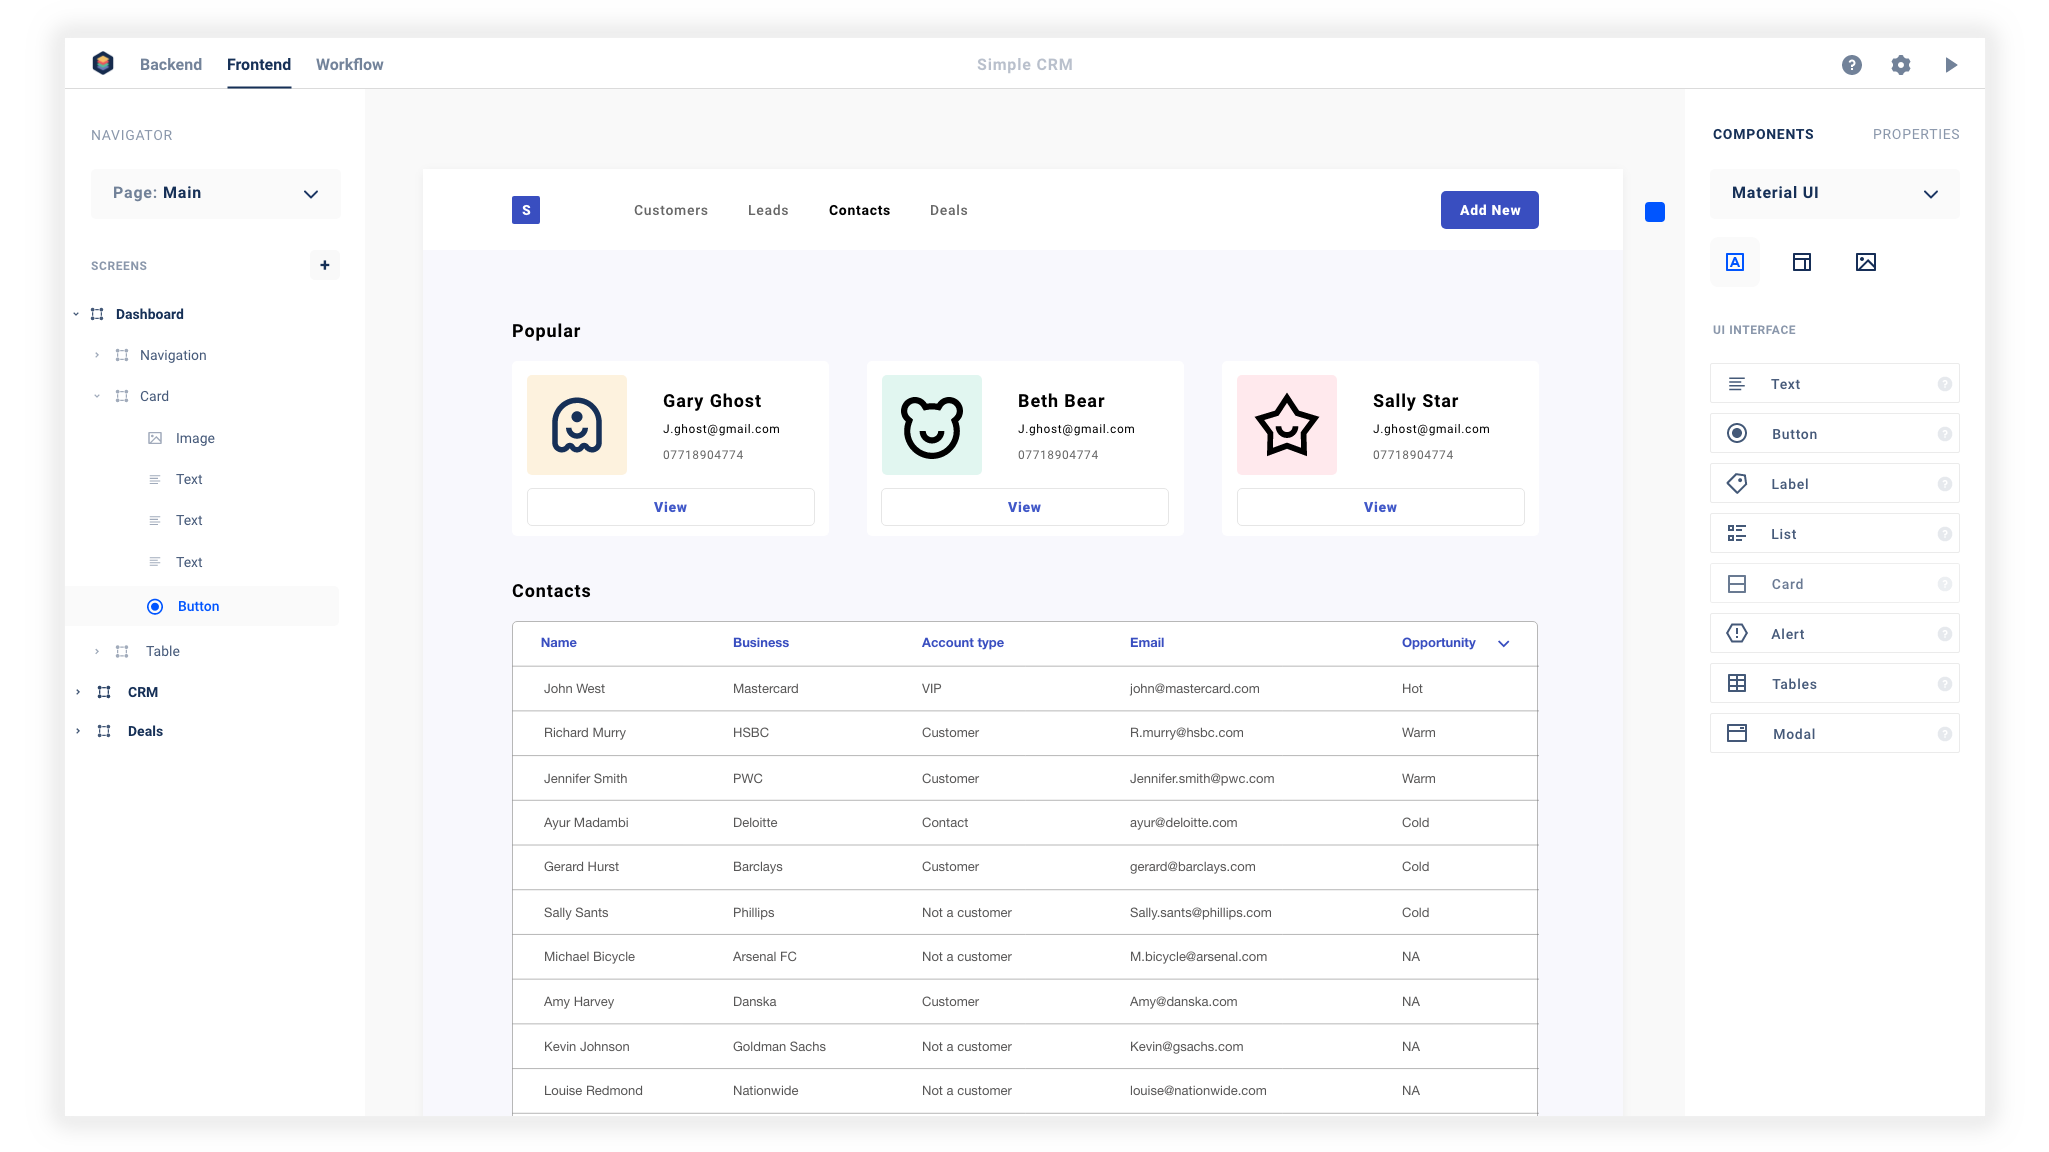This screenshot has width=2049, height=1152.
Task: Open settings gear icon
Action: [1901, 65]
